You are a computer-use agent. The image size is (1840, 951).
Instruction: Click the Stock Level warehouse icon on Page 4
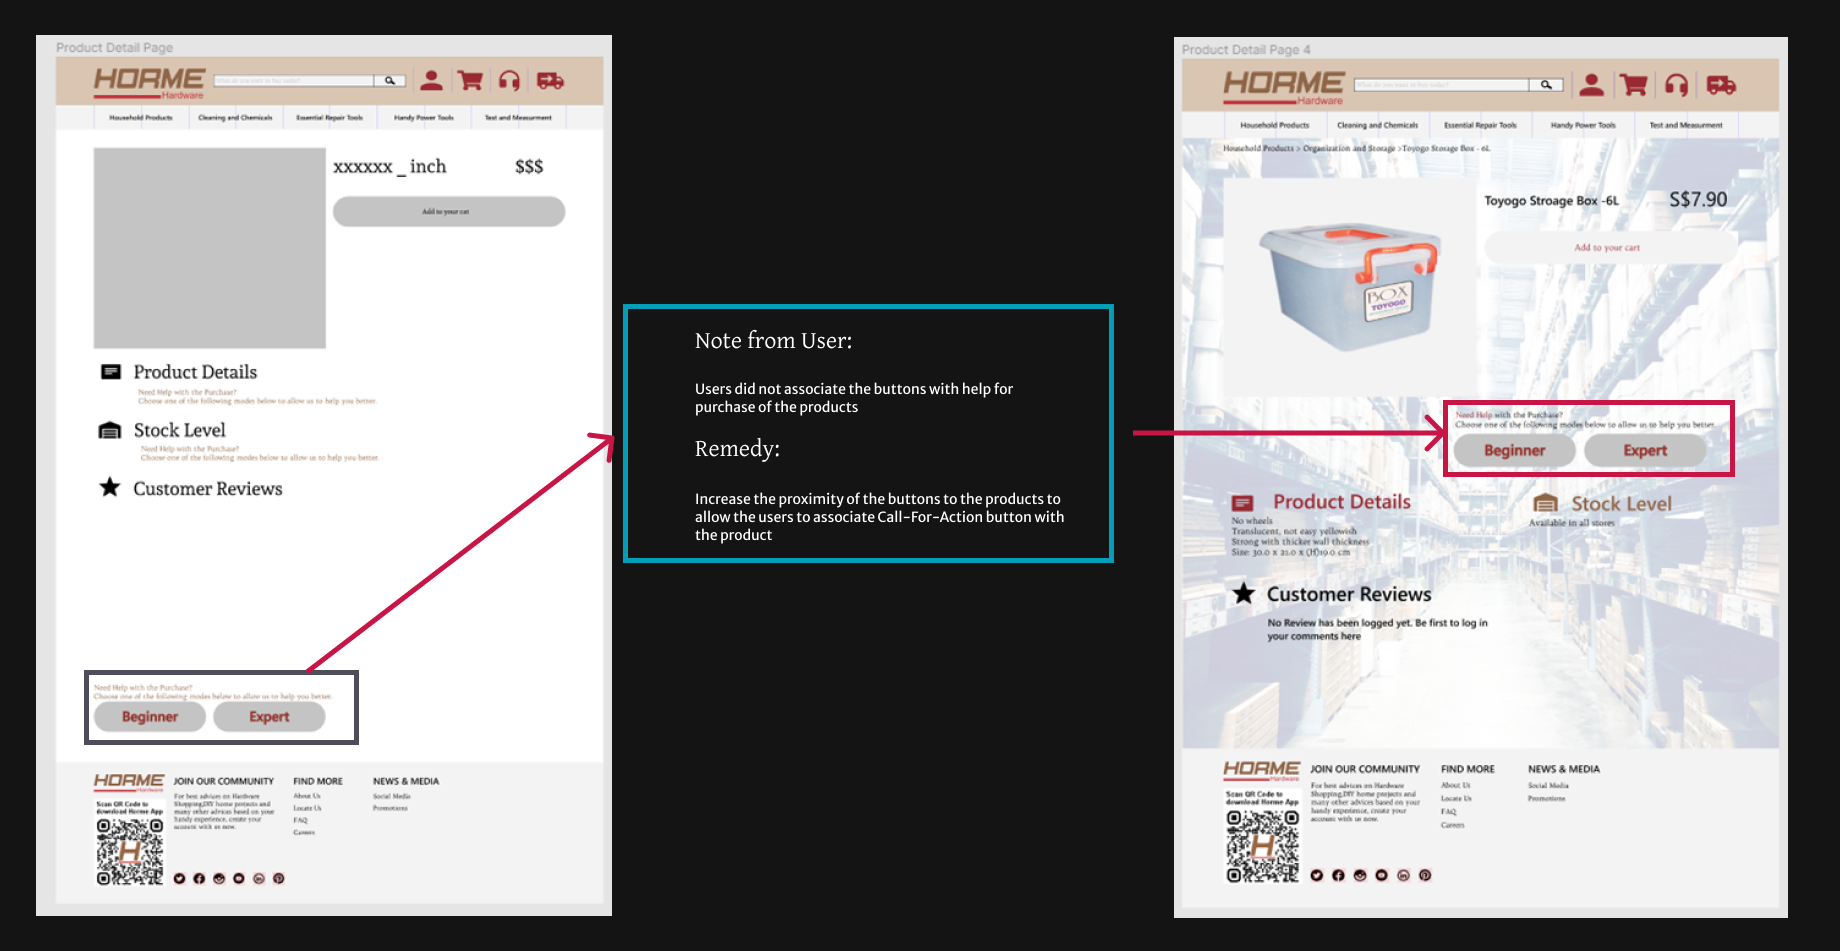(1546, 503)
